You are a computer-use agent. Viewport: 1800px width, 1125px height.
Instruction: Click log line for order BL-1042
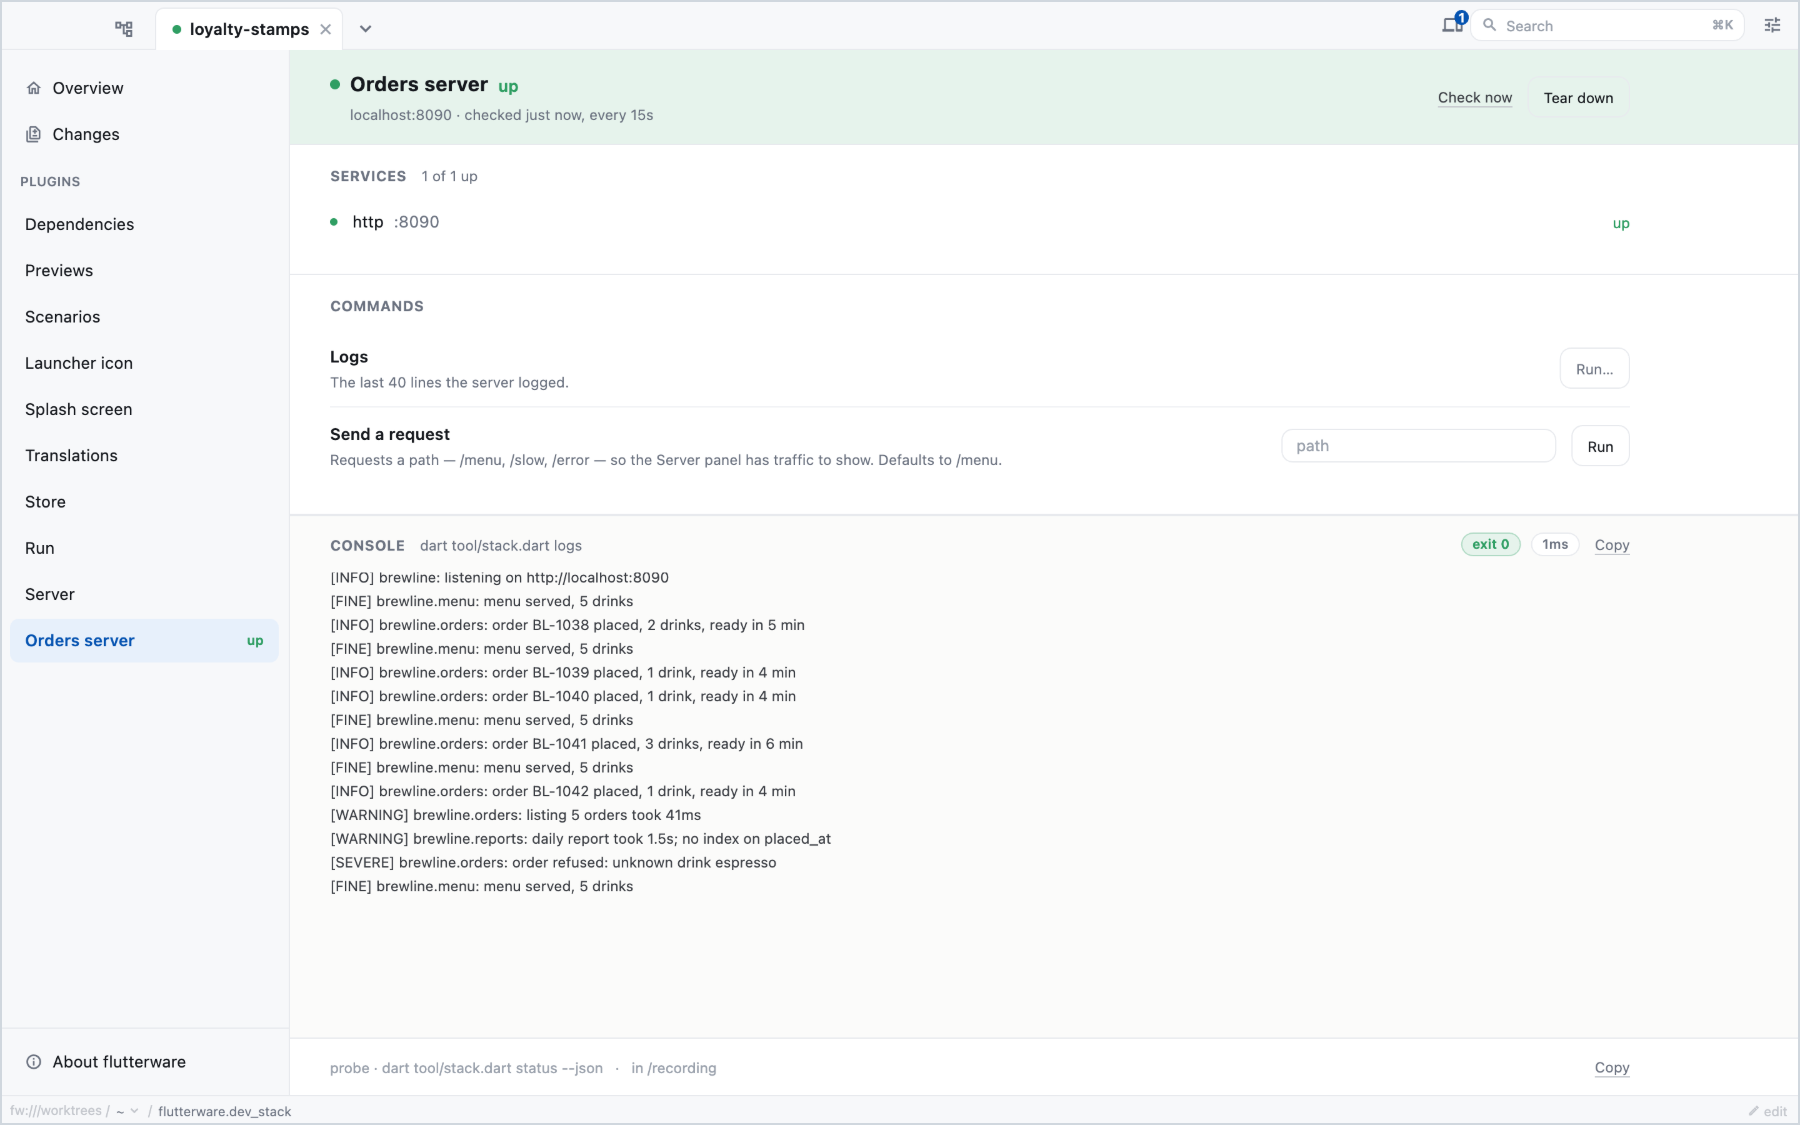(563, 791)
